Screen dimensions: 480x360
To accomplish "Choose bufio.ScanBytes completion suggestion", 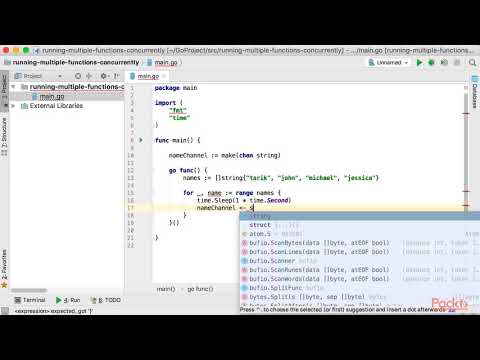I will click(x=360, y=243).
